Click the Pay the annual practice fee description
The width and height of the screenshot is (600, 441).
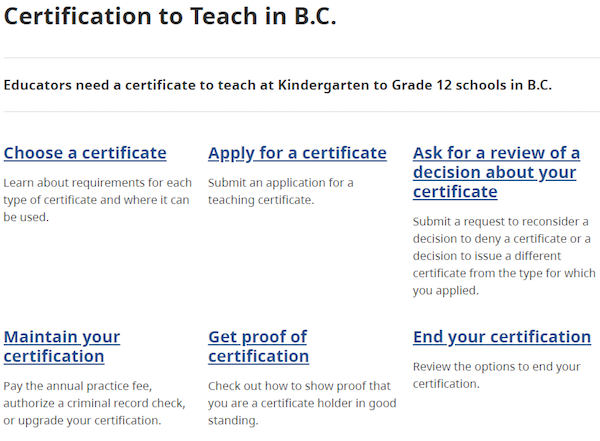(x=95, y=403)
